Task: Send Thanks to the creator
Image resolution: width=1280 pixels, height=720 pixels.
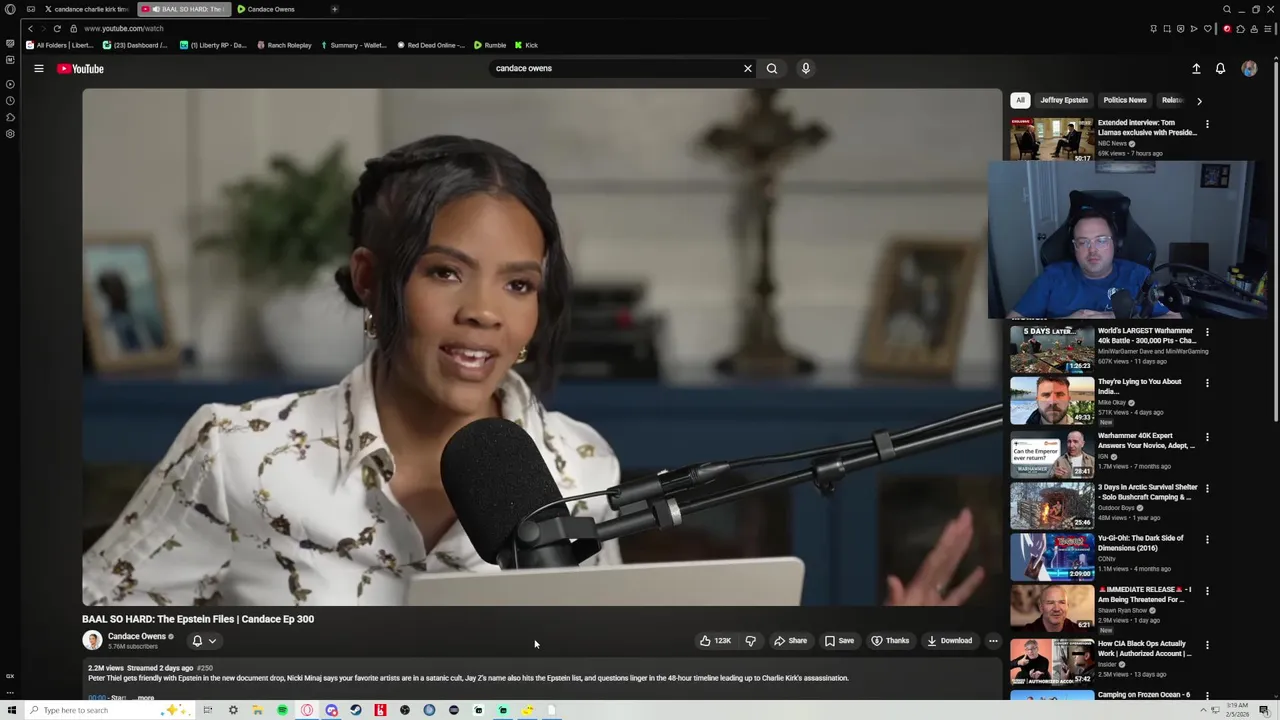Action: (x=890, y=641)
